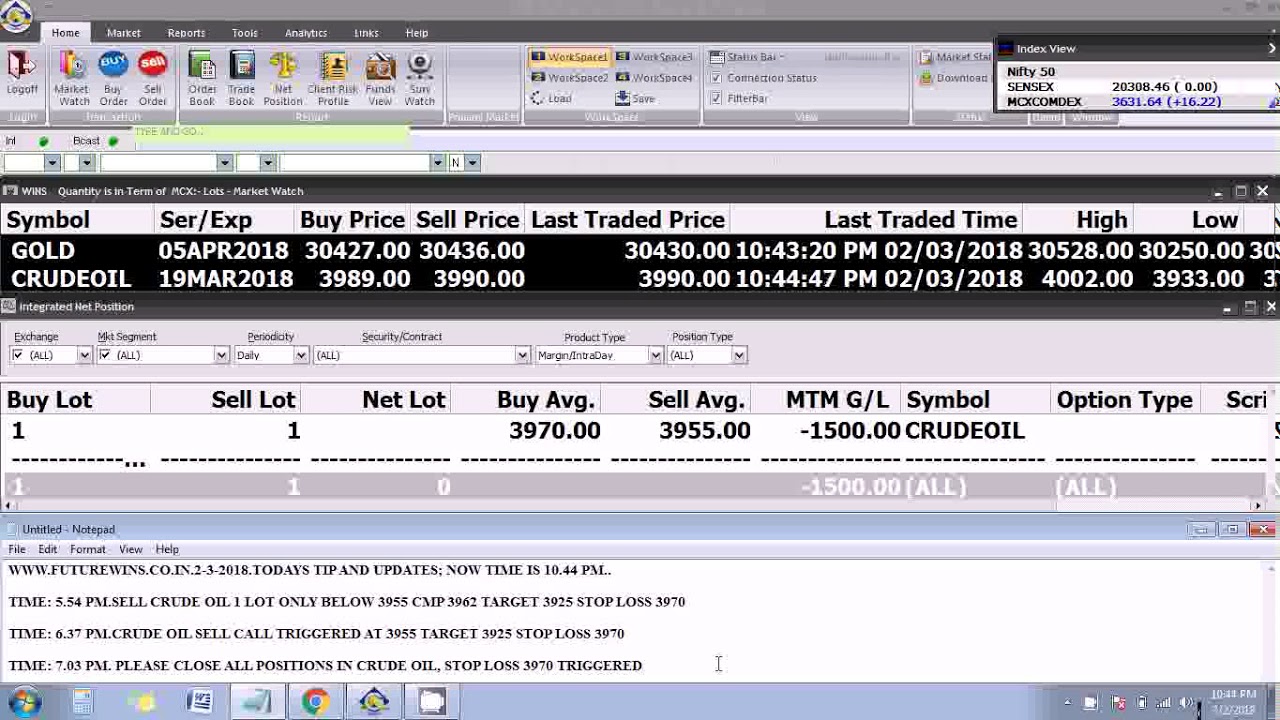
Task: Switch to WorkSpace2
Action: coord(569,77)
